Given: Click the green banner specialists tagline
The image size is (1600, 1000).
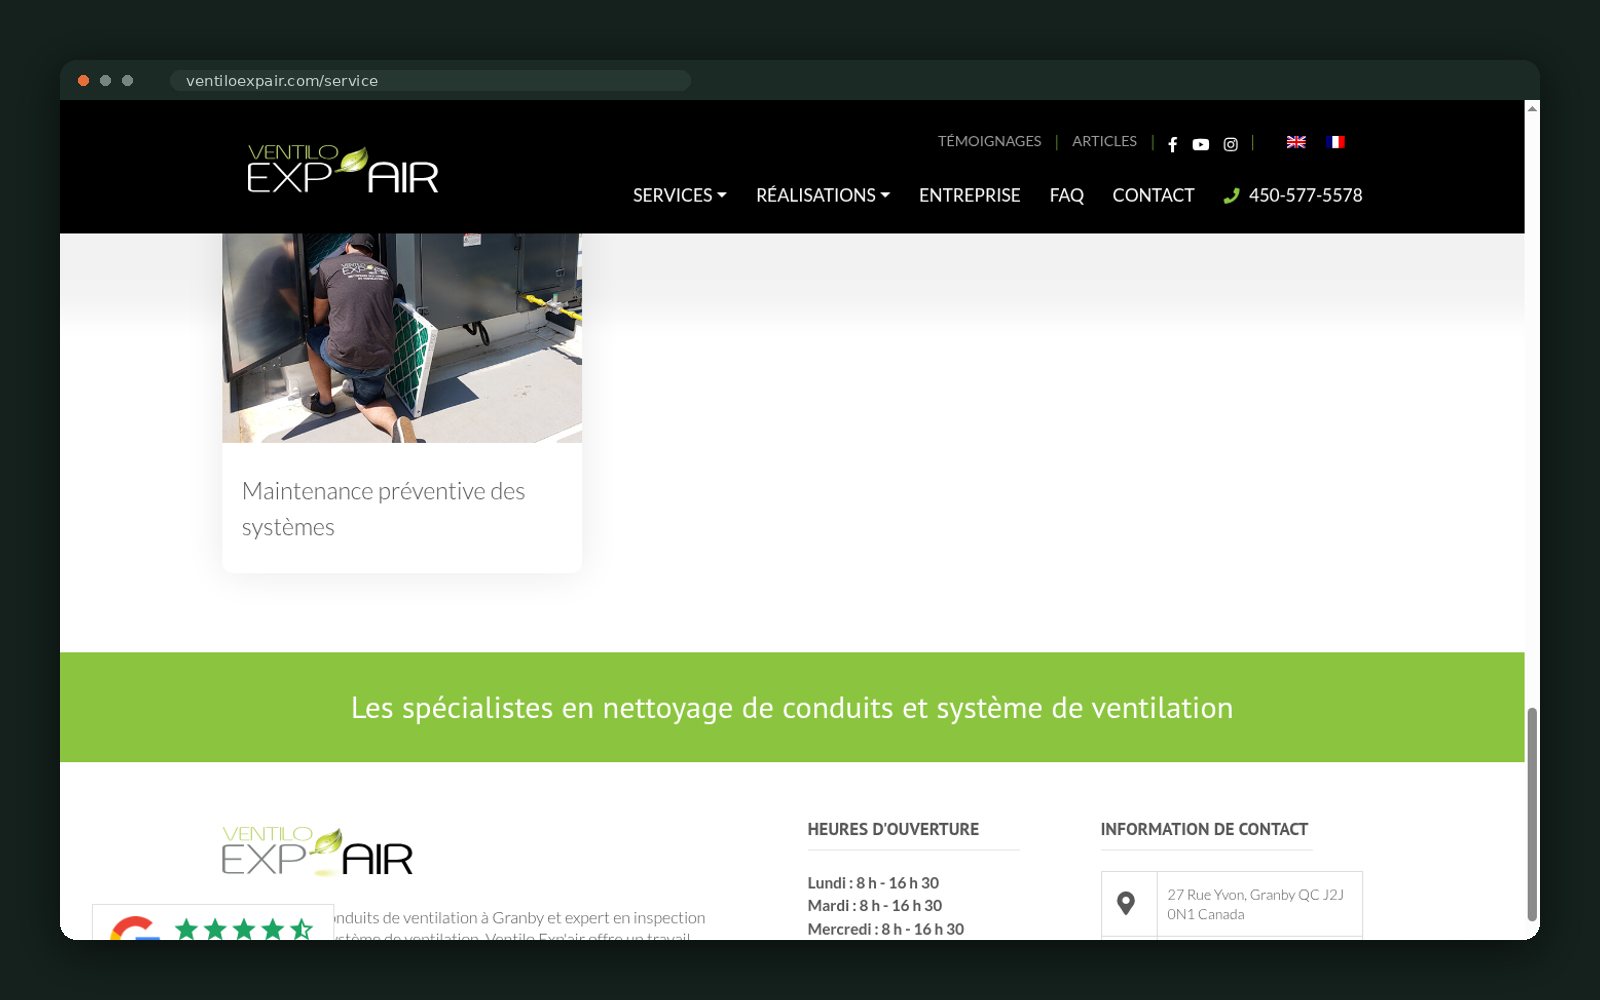Looking at the screenshot, I should [792, 708].
